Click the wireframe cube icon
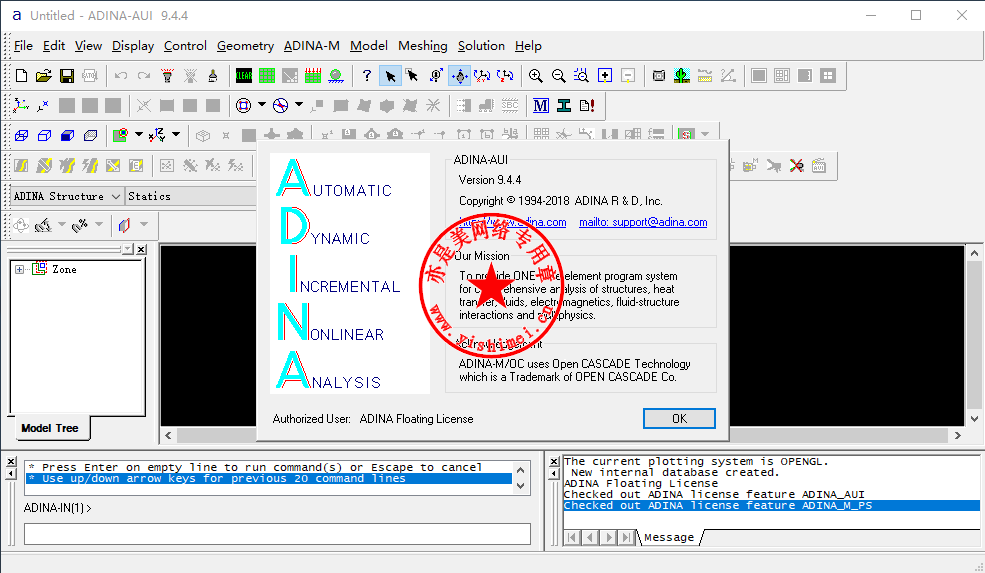985x573 pixels. [21, 135]
